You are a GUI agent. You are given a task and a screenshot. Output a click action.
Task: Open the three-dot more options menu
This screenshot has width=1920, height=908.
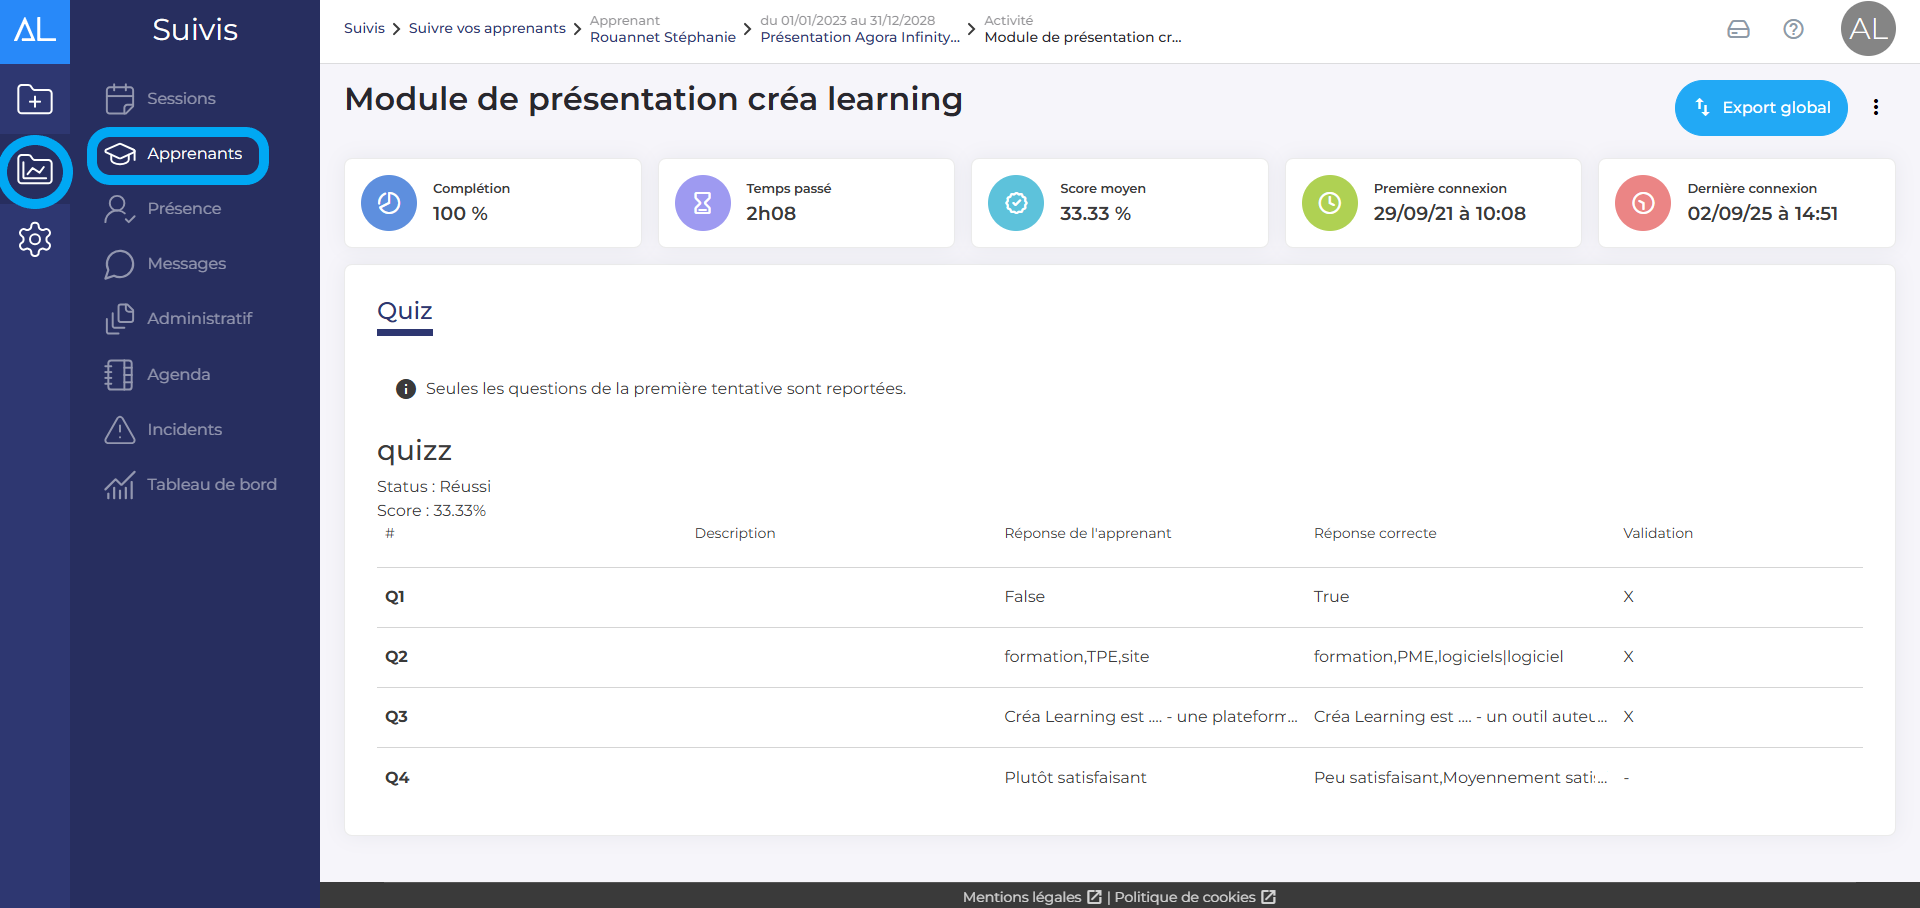[1875, 107]
